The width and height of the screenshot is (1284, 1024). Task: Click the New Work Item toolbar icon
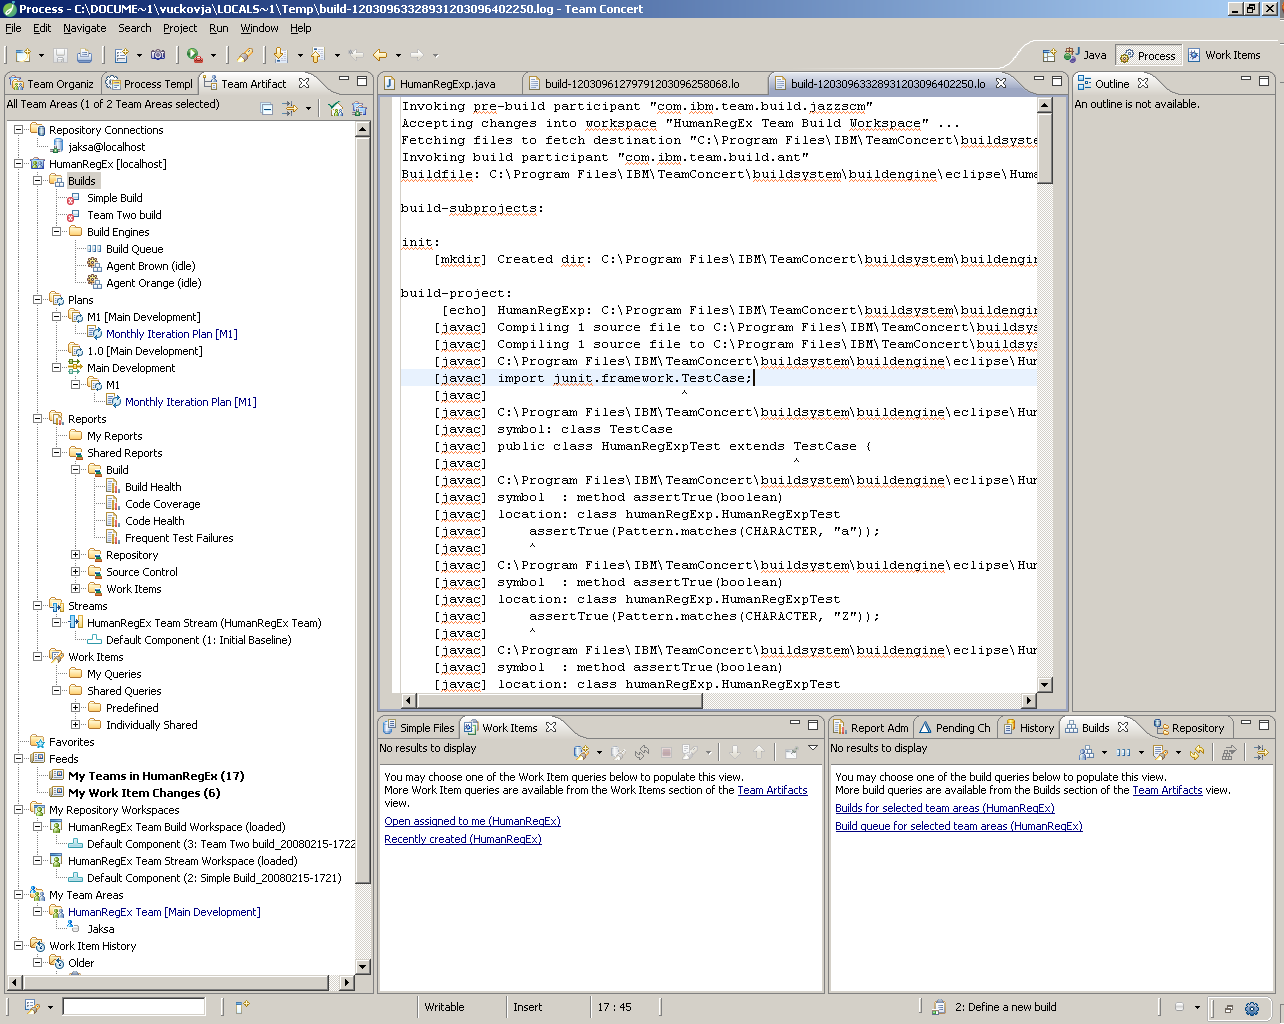tap(122, 55)
